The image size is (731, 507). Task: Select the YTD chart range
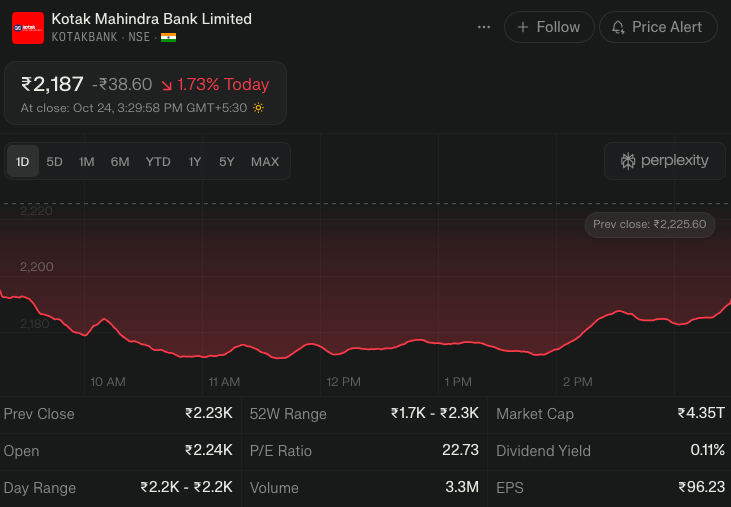pyautogui.click(x=158, y=161)
